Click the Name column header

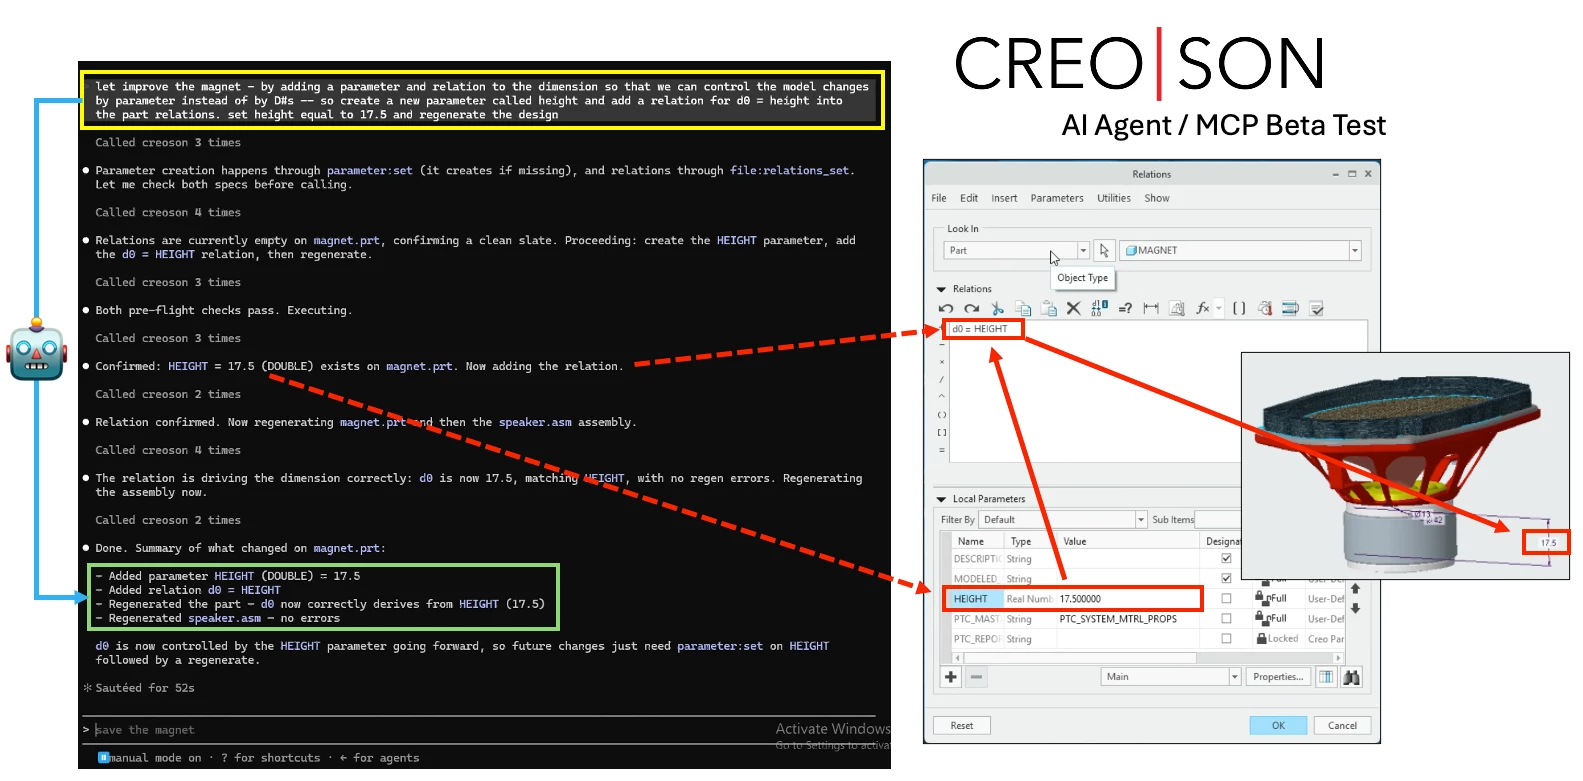pyautogui.click(x=975, y=541)
